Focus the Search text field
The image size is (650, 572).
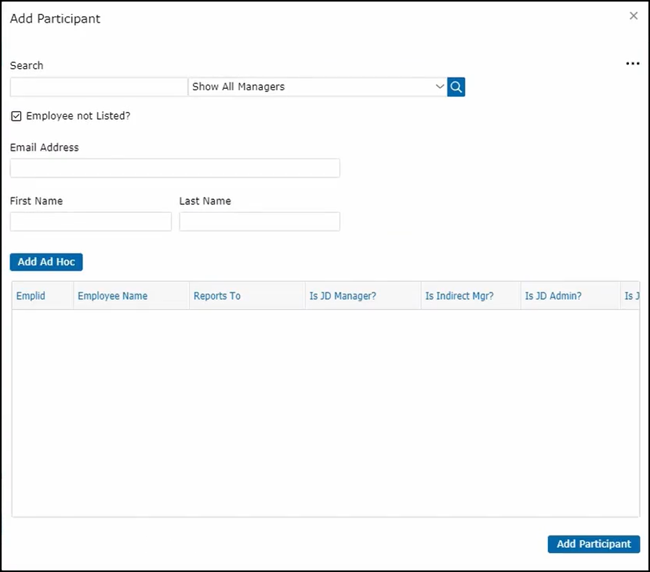(98, 87)
